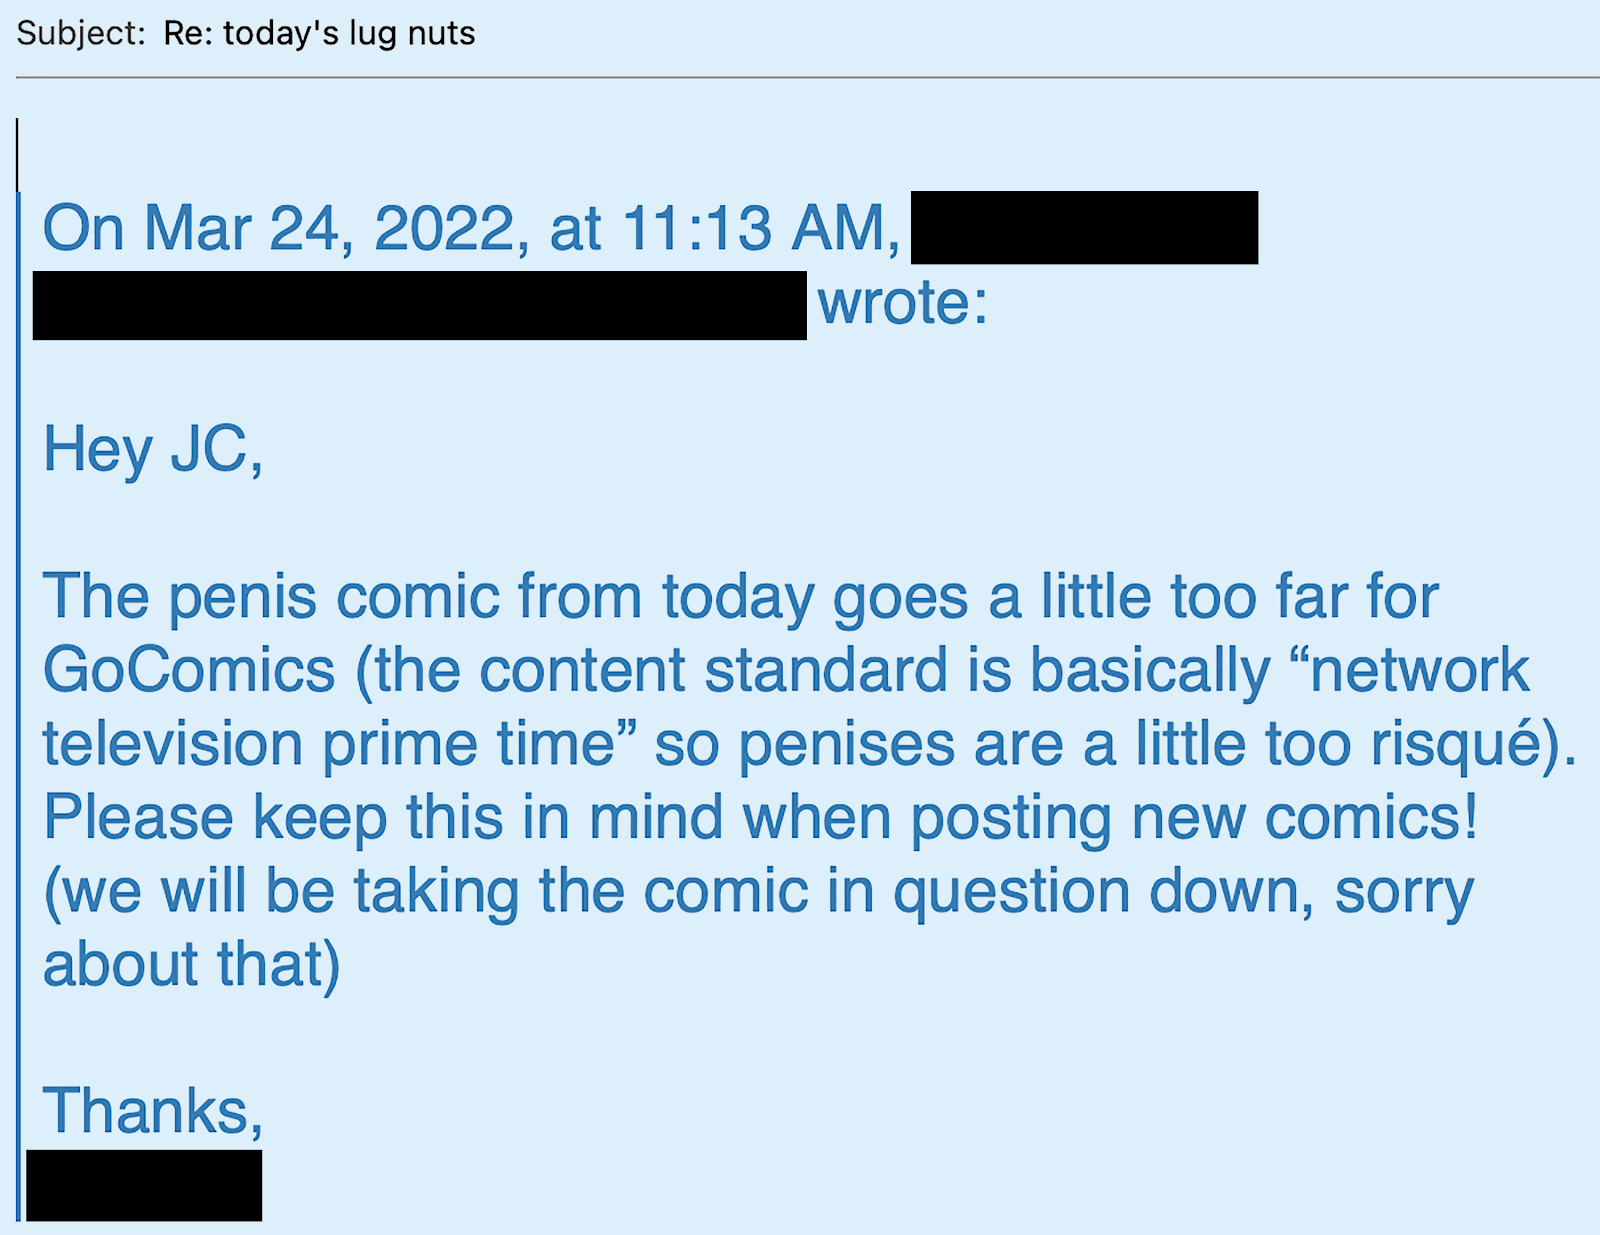
Task: Click the "Thanks," sign-off line
Action: 153,1111
